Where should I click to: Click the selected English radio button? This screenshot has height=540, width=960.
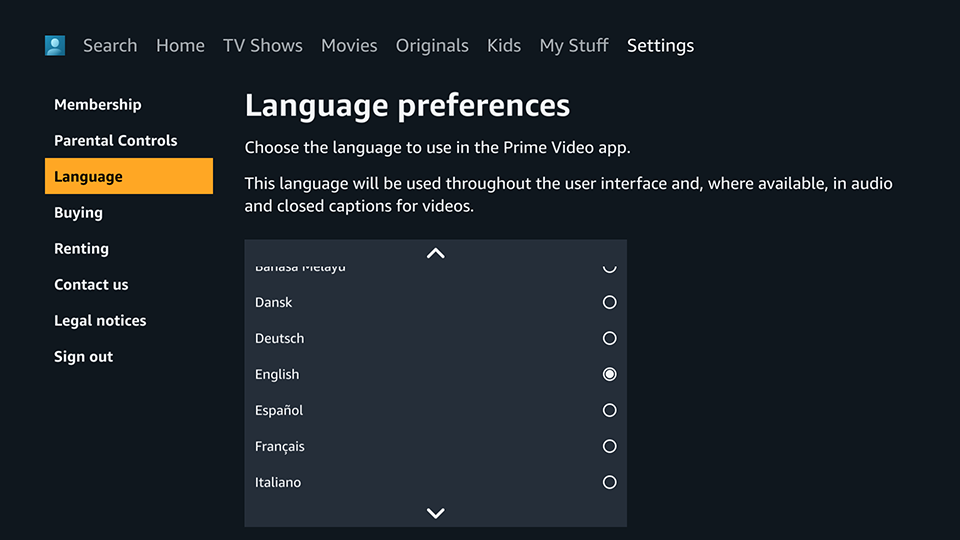609,374
